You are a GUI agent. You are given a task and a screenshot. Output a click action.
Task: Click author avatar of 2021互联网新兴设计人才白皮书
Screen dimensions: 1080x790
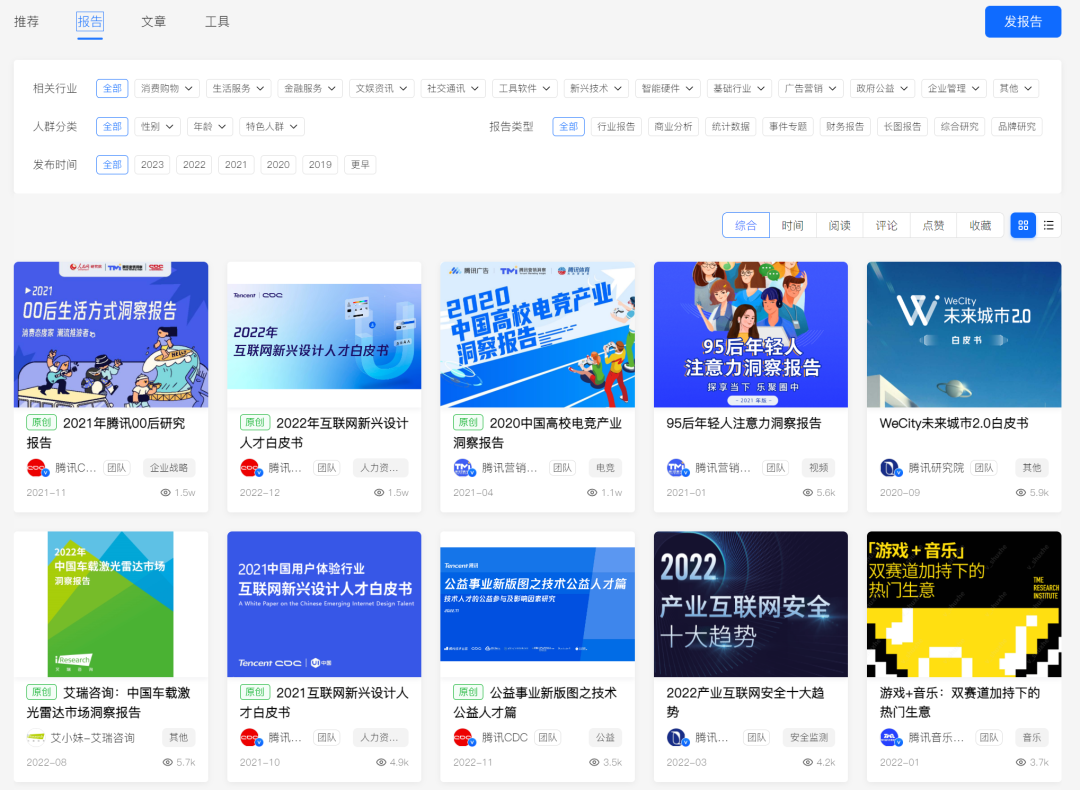[250, 738]
